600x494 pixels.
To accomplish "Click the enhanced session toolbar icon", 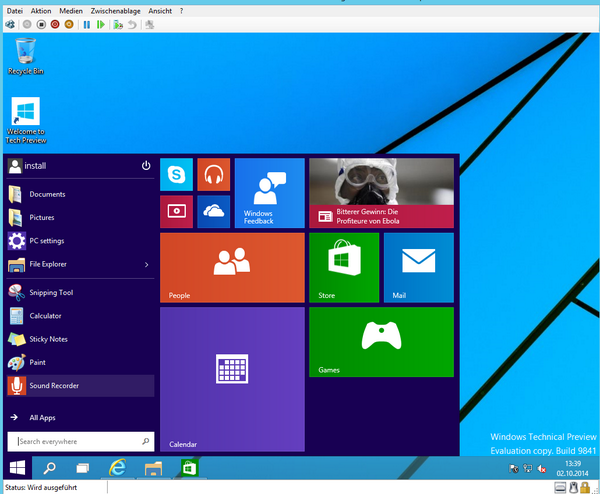I will click(x=150, y=24).
